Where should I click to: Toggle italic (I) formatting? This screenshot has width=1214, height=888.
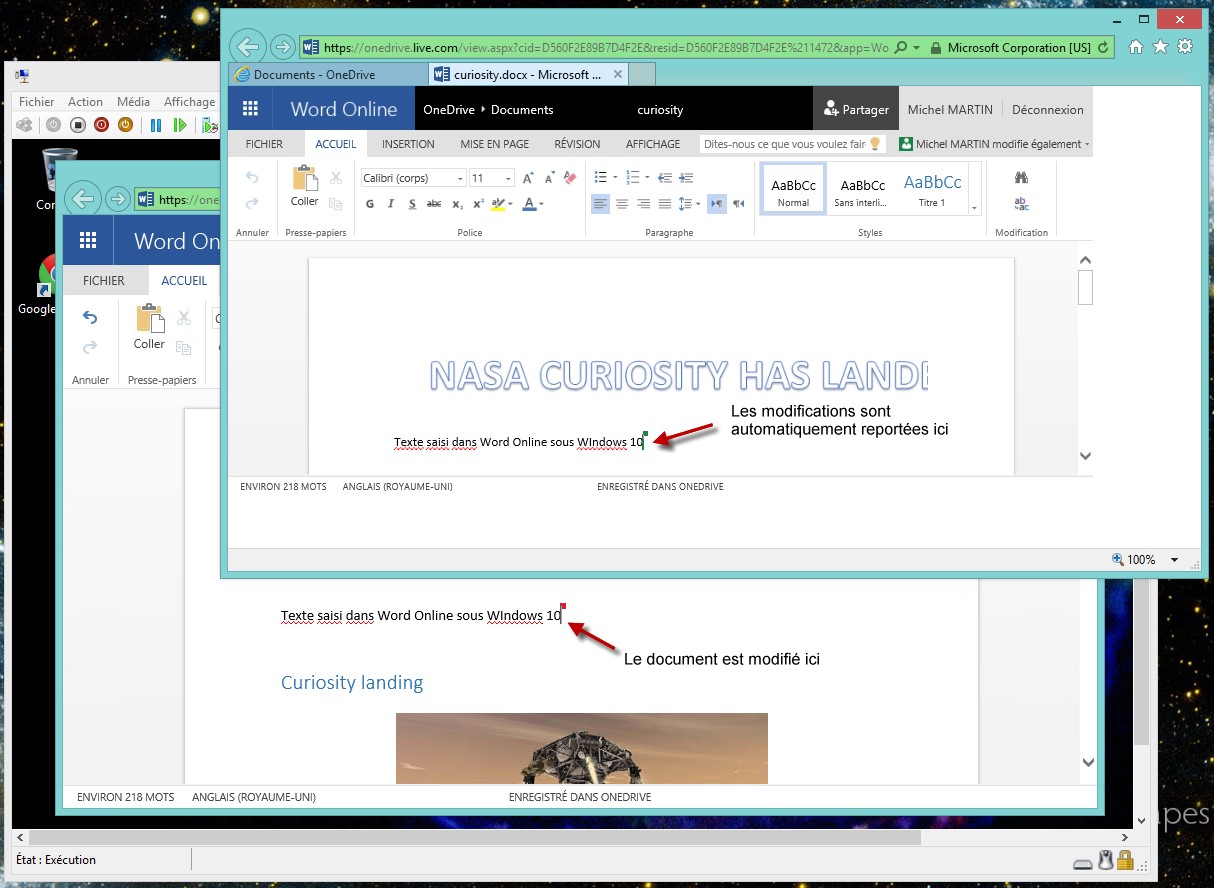click(x=391, y=204)
